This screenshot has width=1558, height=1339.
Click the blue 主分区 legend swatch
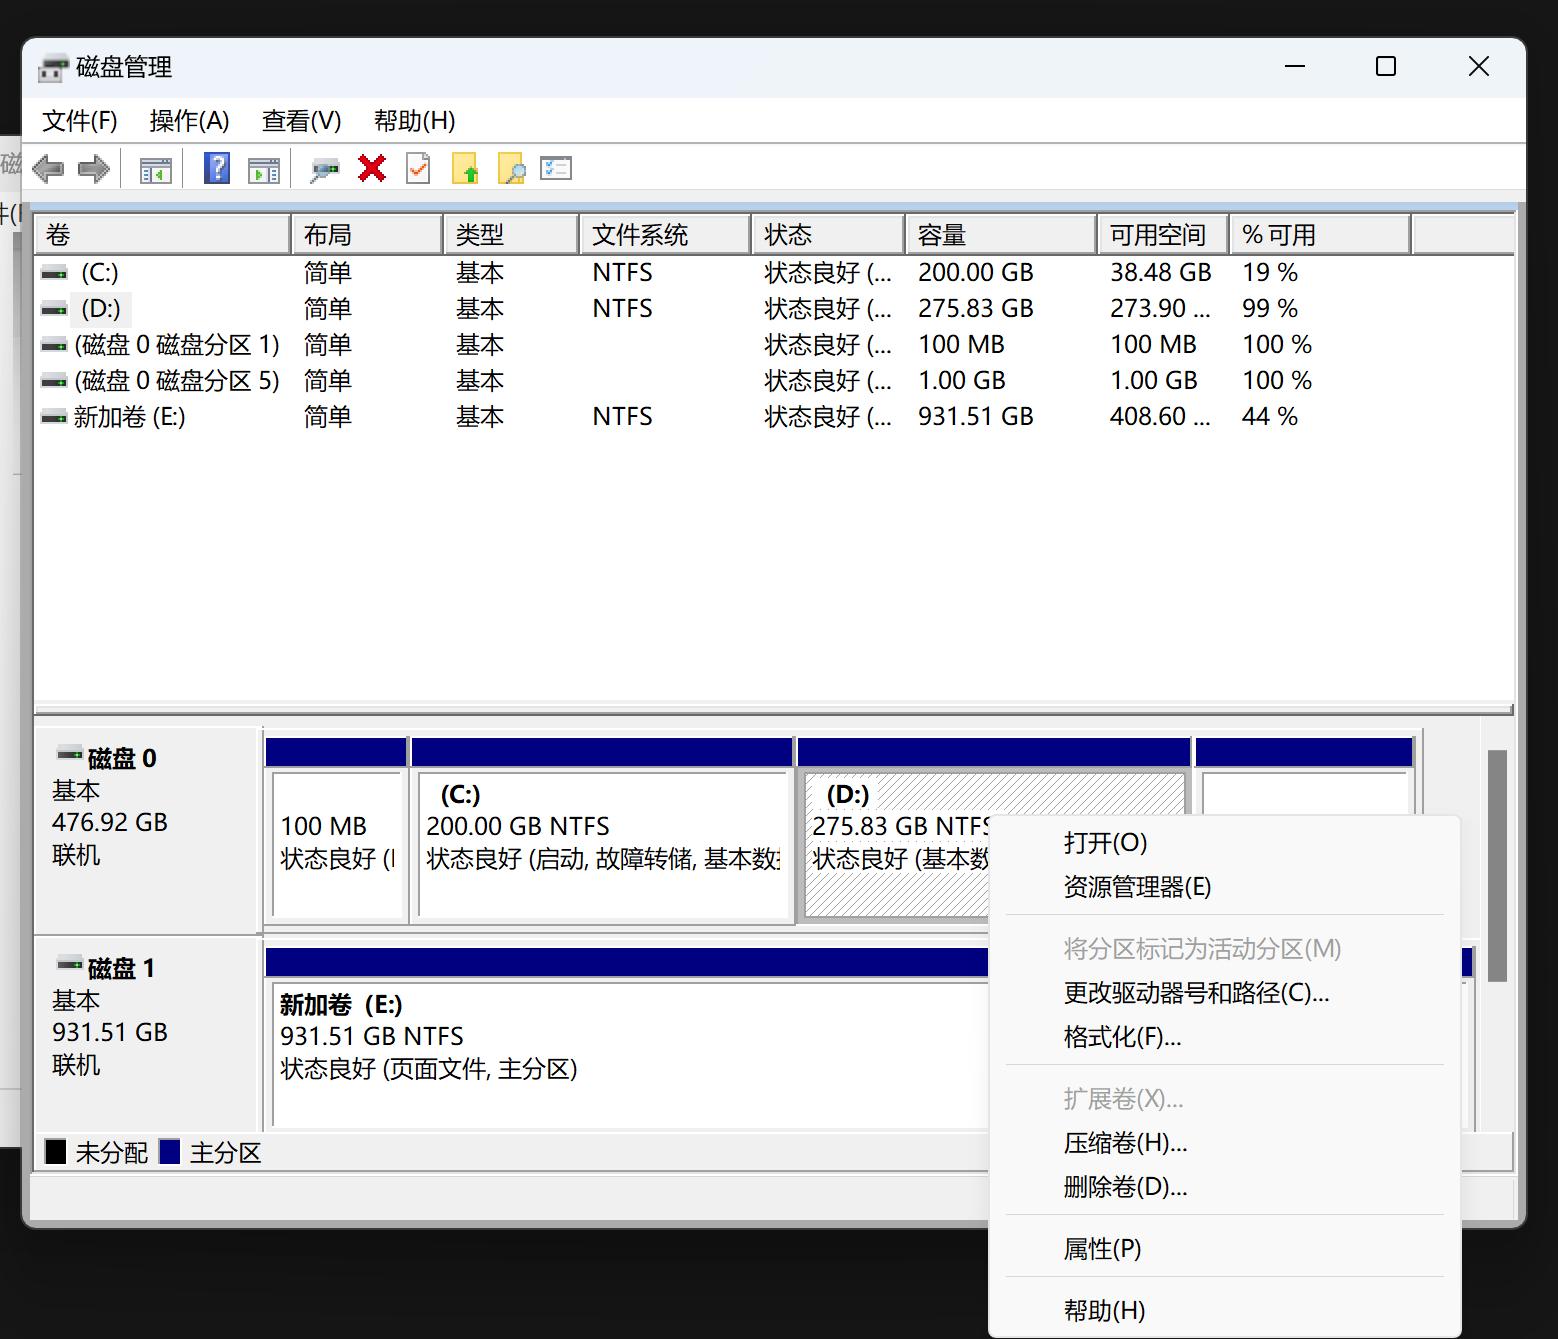170,1152
